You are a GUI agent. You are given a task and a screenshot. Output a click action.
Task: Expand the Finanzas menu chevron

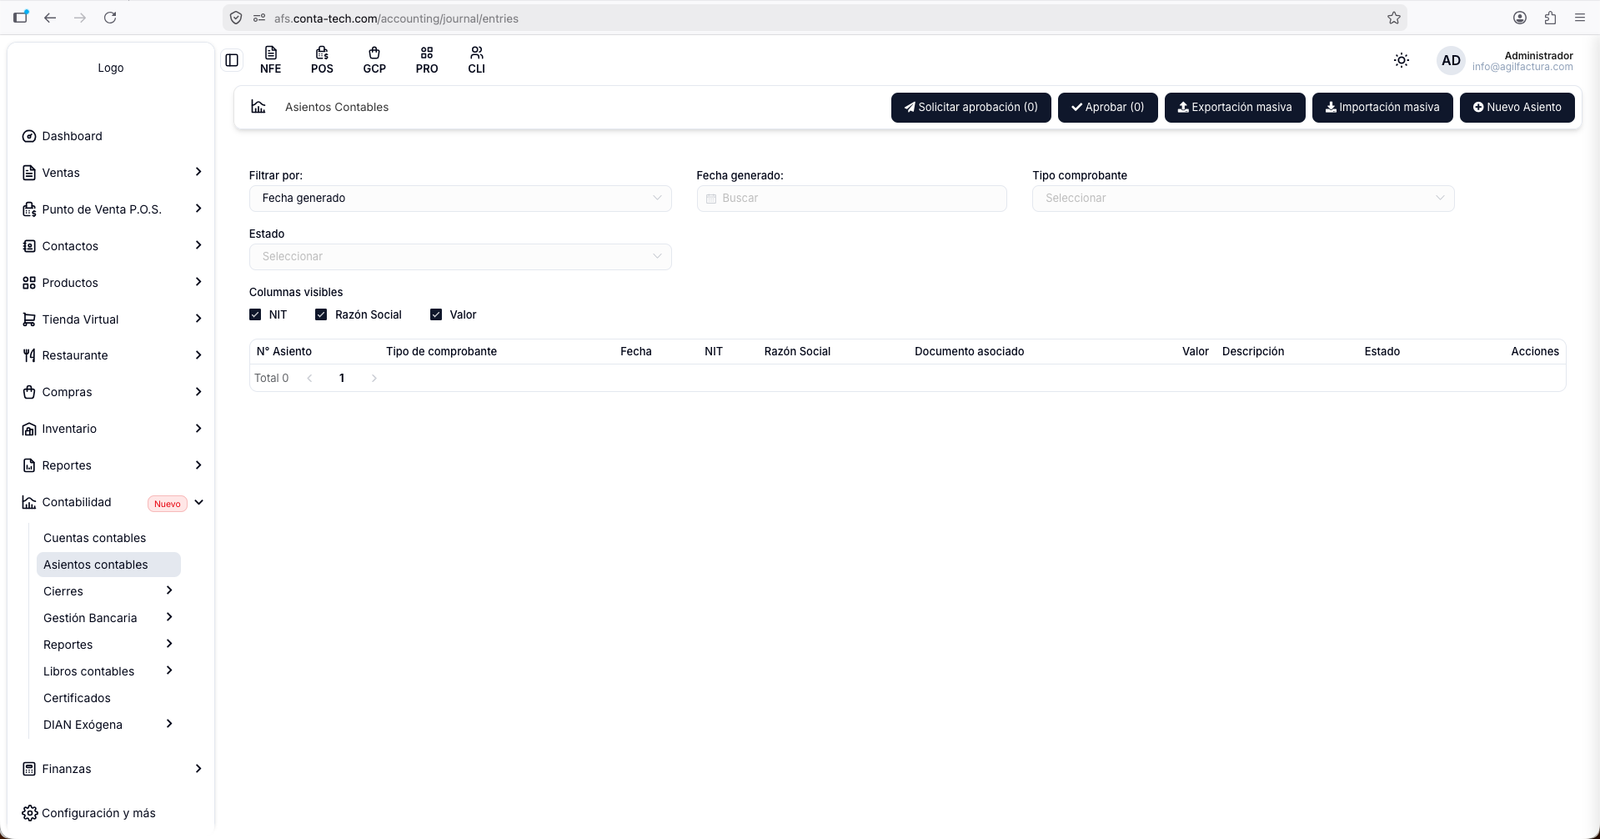pyautogui.click(x=198, y=768)
